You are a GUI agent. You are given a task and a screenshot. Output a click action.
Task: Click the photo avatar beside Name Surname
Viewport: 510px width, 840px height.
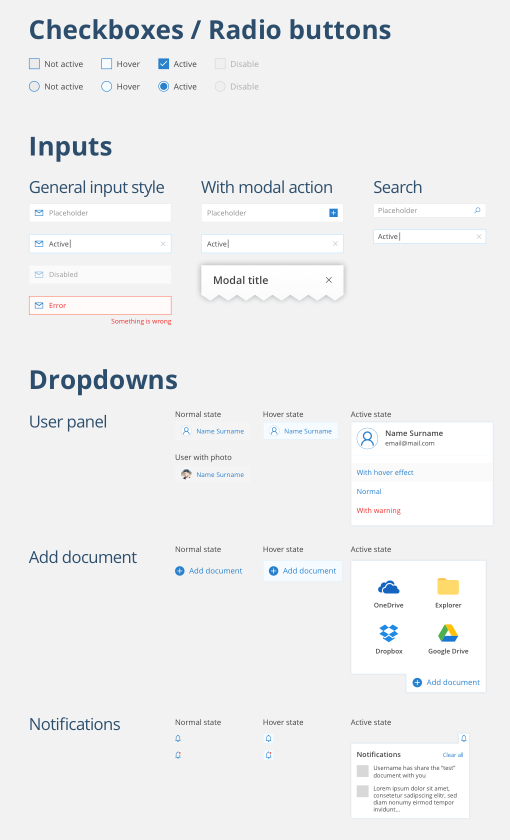[x=186, y=474]
